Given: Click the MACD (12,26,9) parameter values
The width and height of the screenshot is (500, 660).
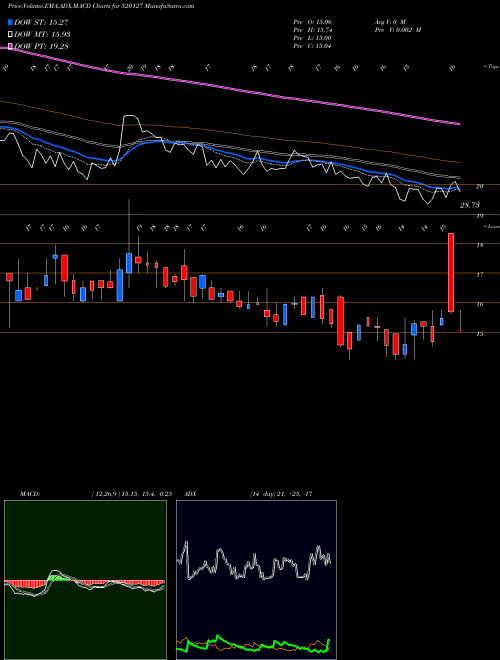Looking at the screenshot, I should pos(132,494).
